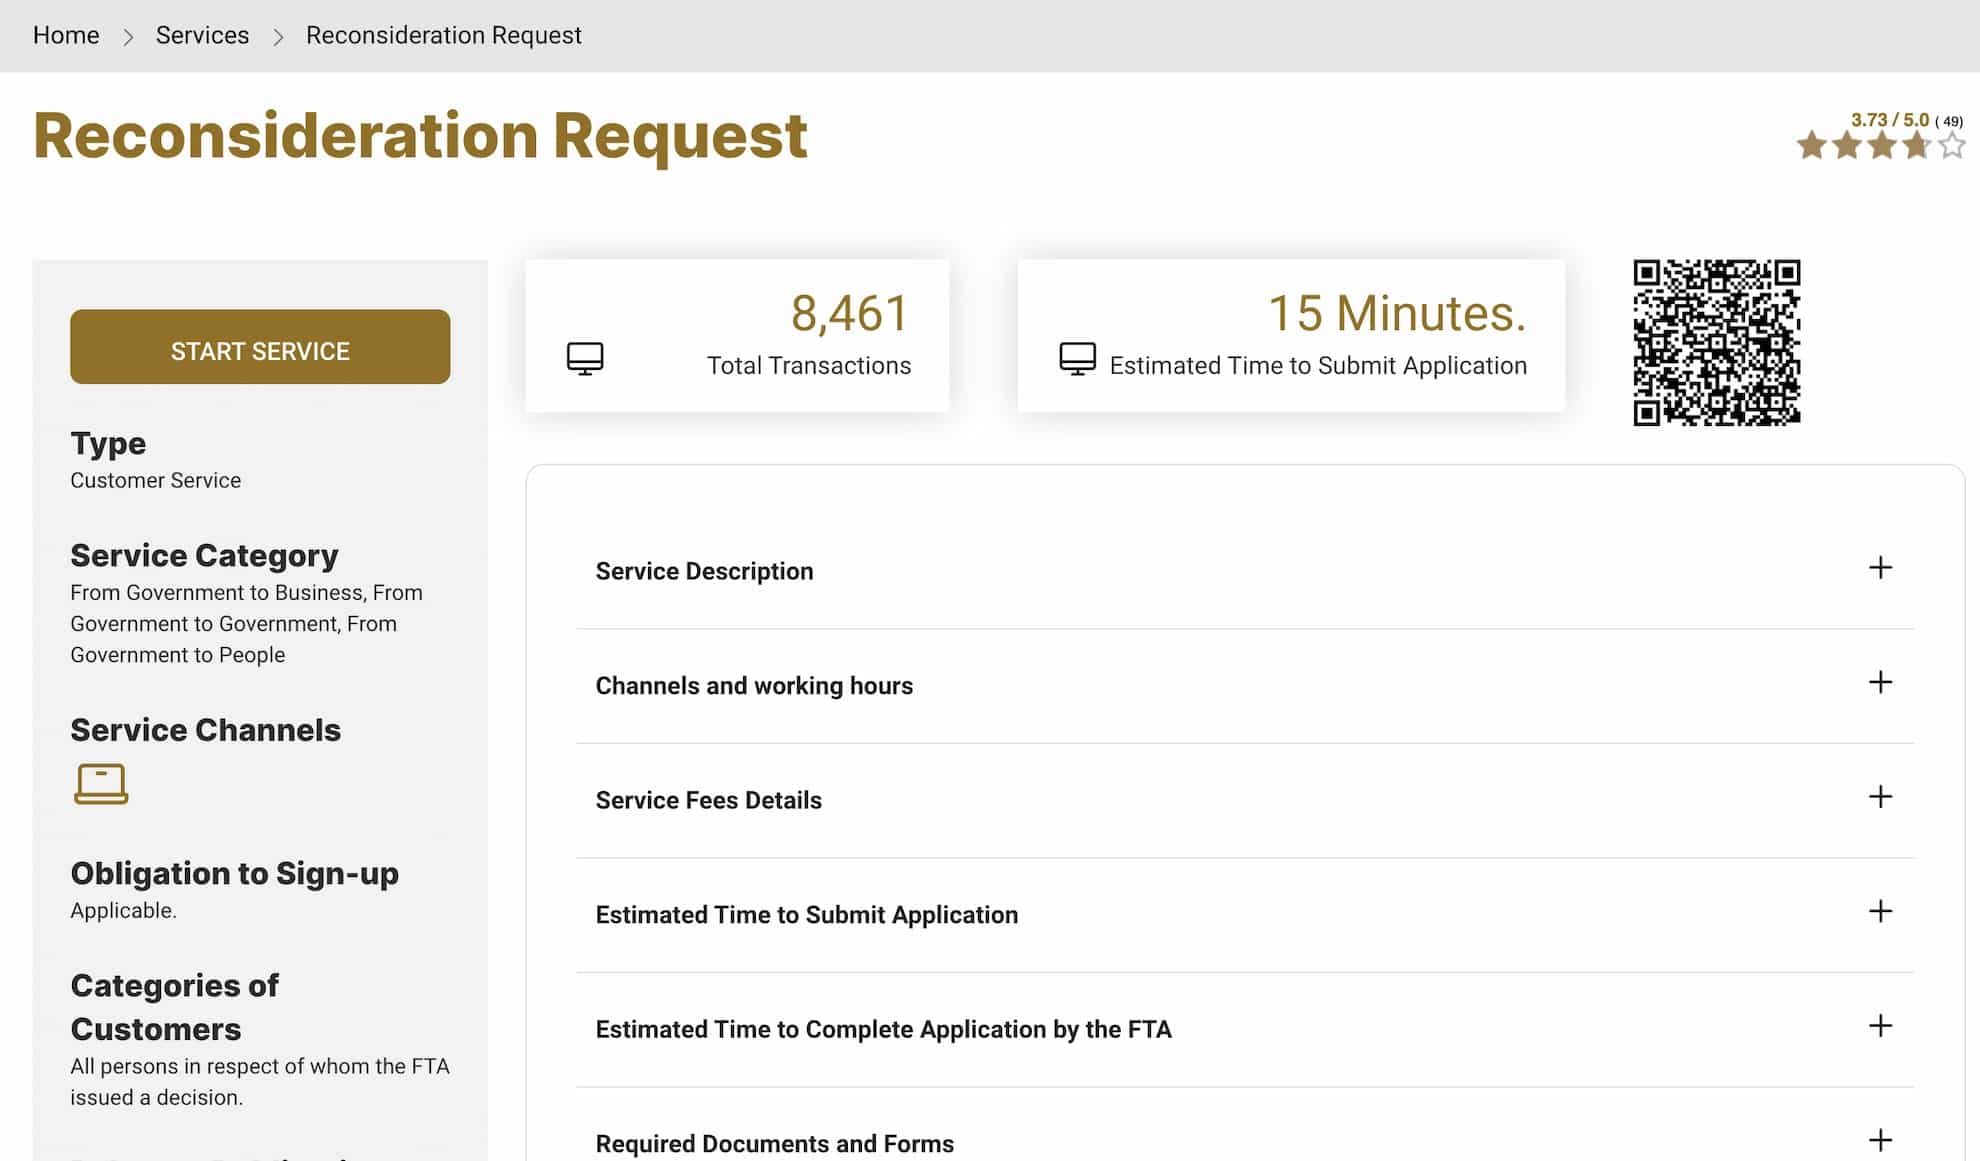Expand Channels and working hours section
The height and width of the screenshot is (1161, 1980).
pos(1244,686)
